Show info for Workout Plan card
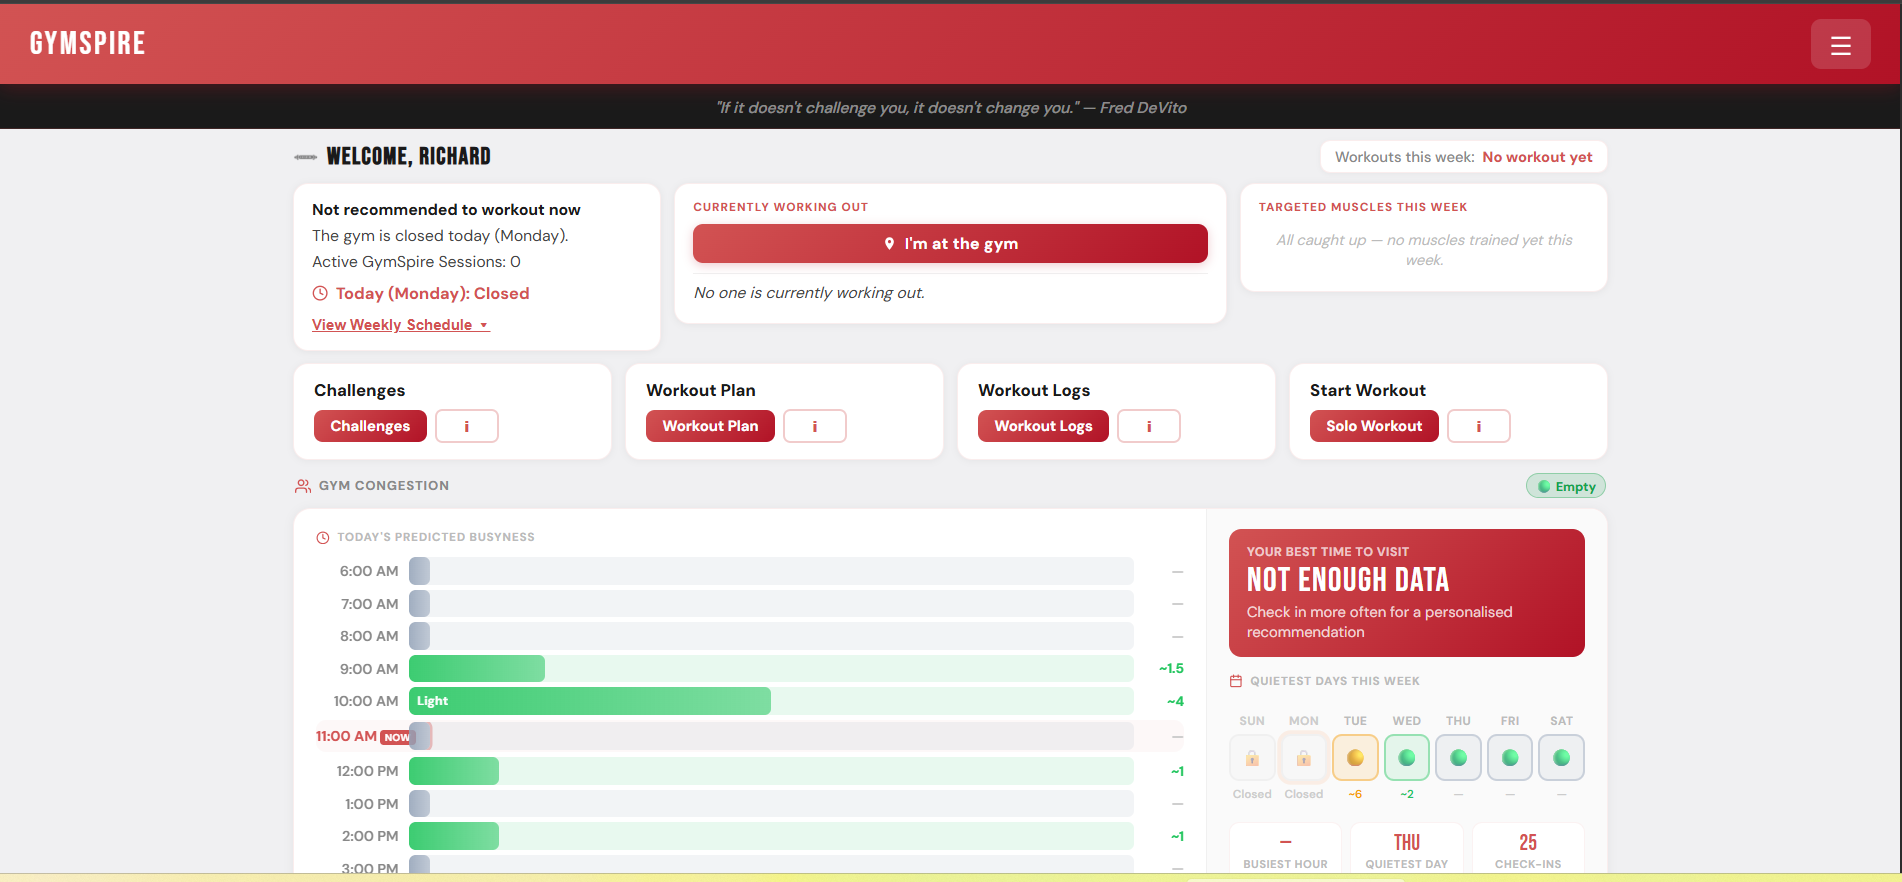Viewport: 1902px width, 882px height. pyautogui.click(x=815, y=426)
